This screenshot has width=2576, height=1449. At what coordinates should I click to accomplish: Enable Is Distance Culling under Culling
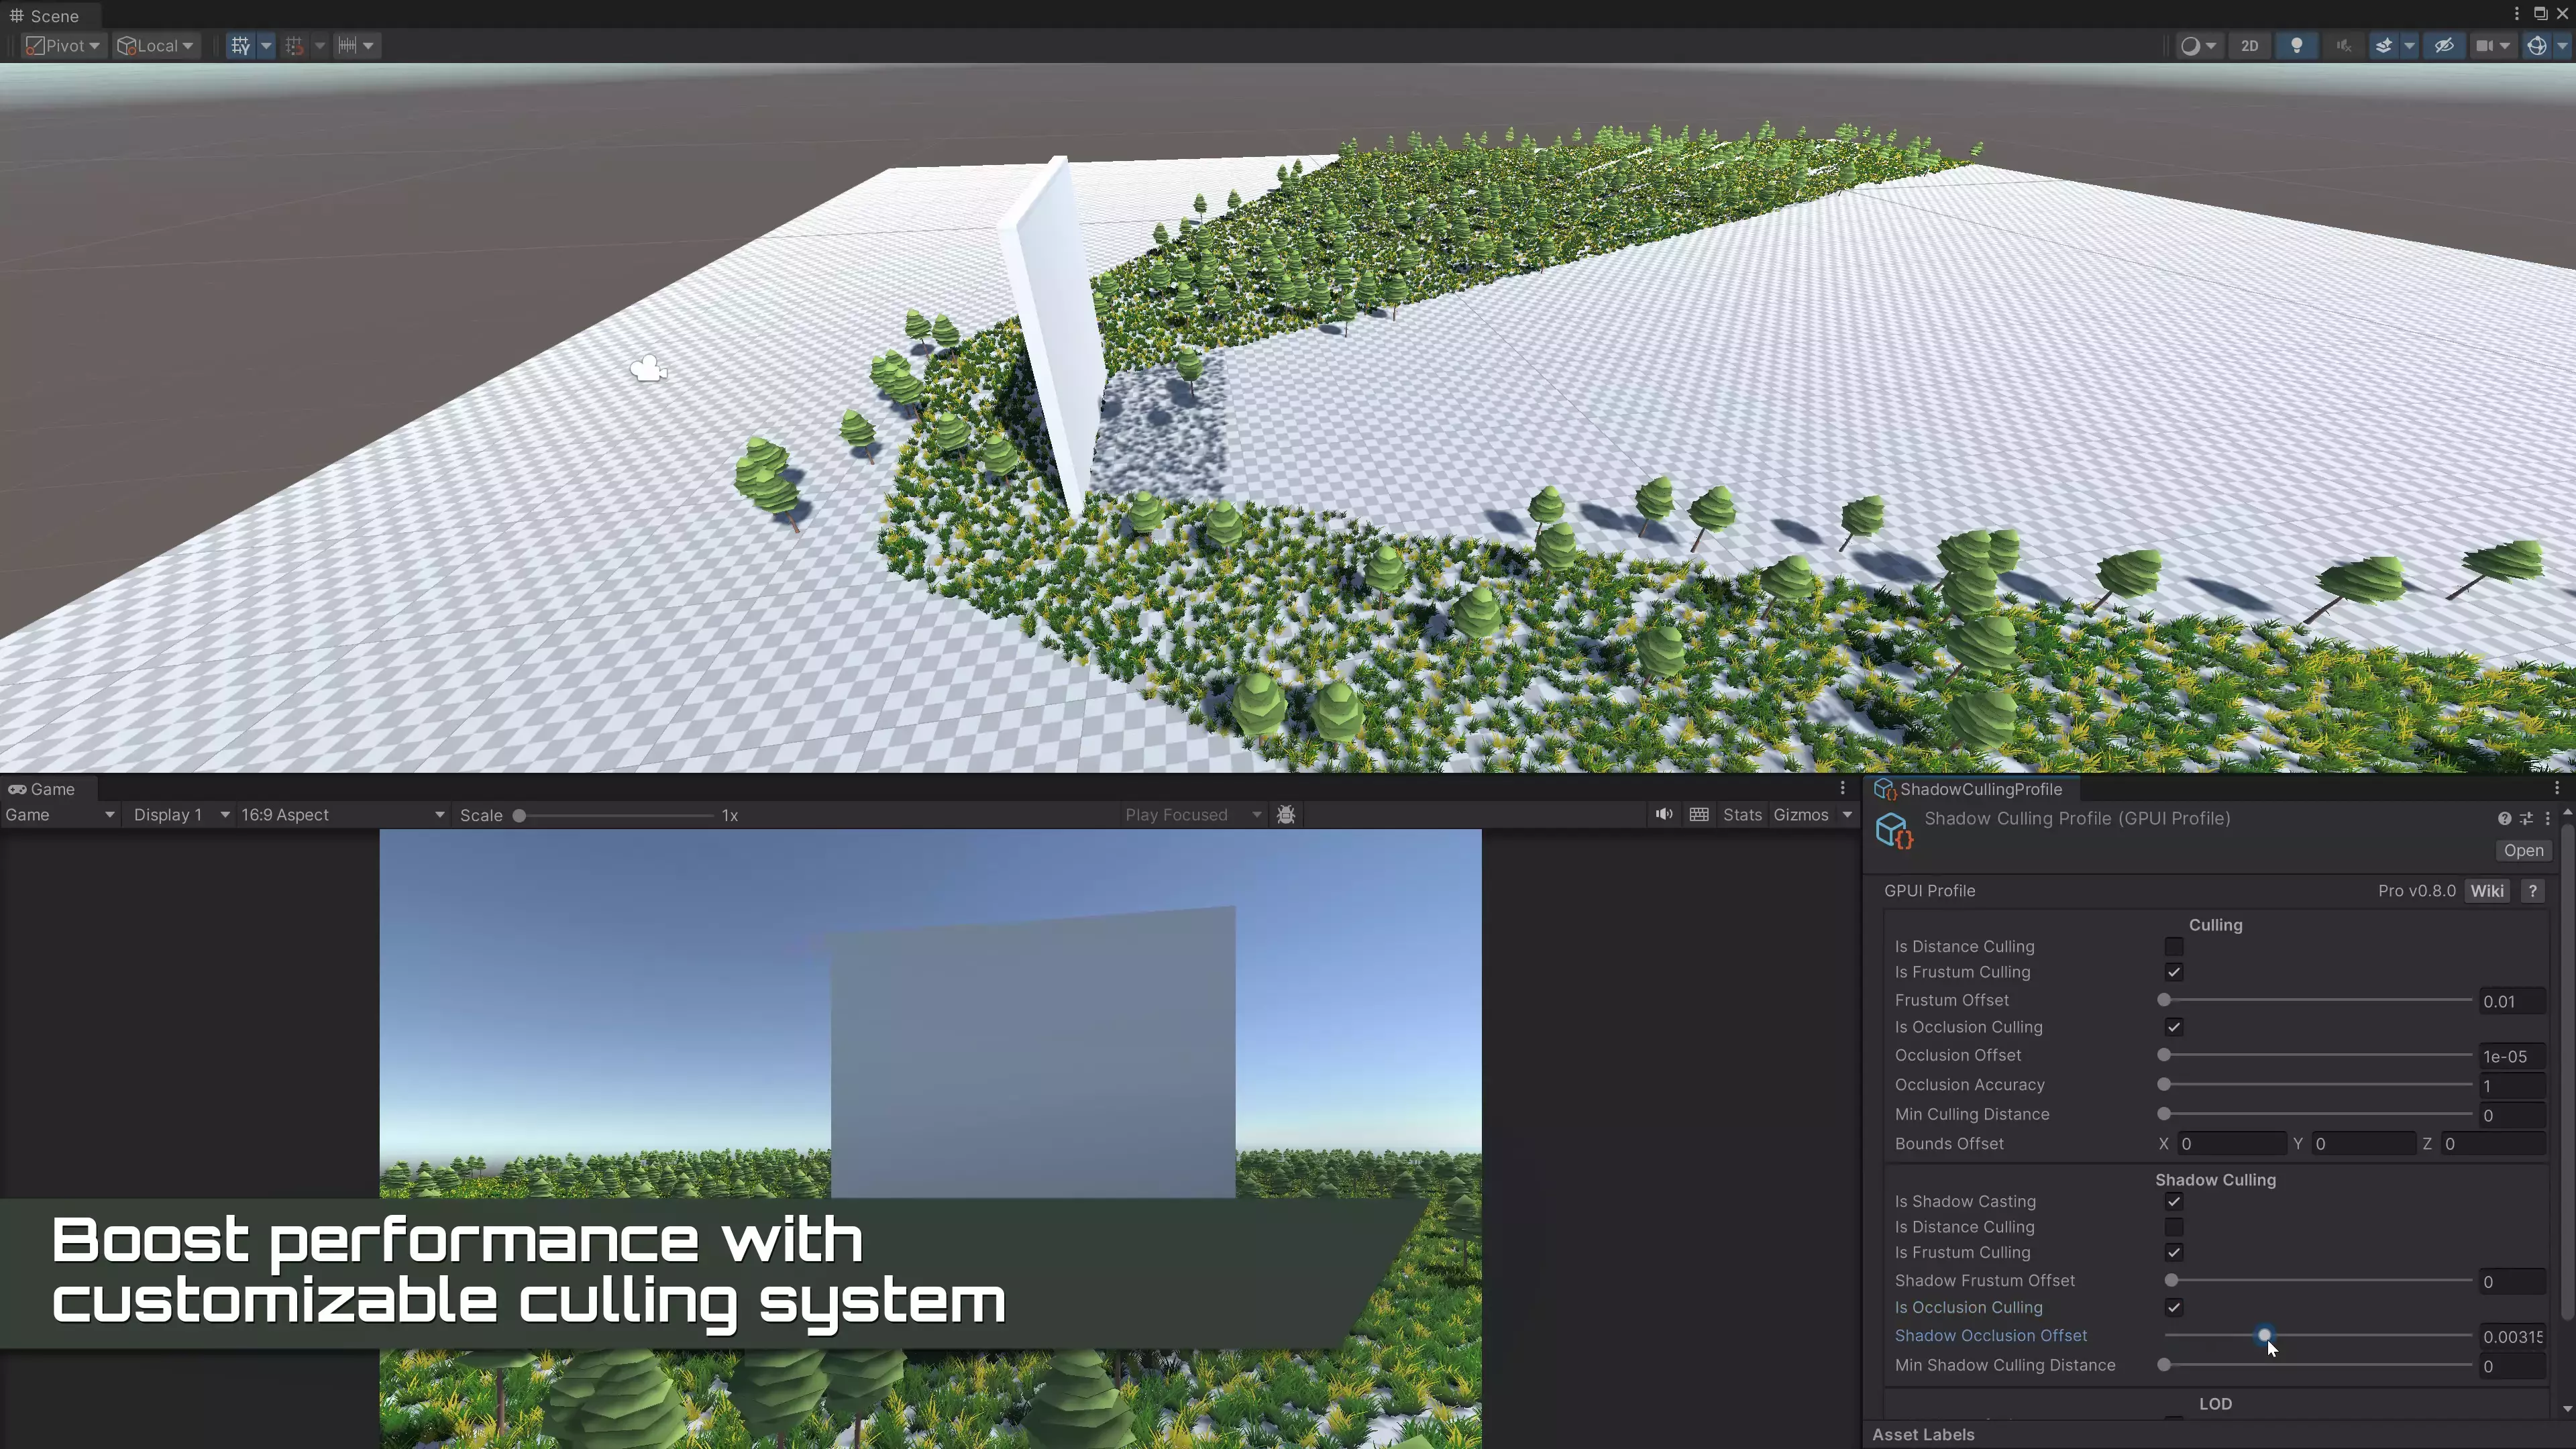pos(2173,946)
